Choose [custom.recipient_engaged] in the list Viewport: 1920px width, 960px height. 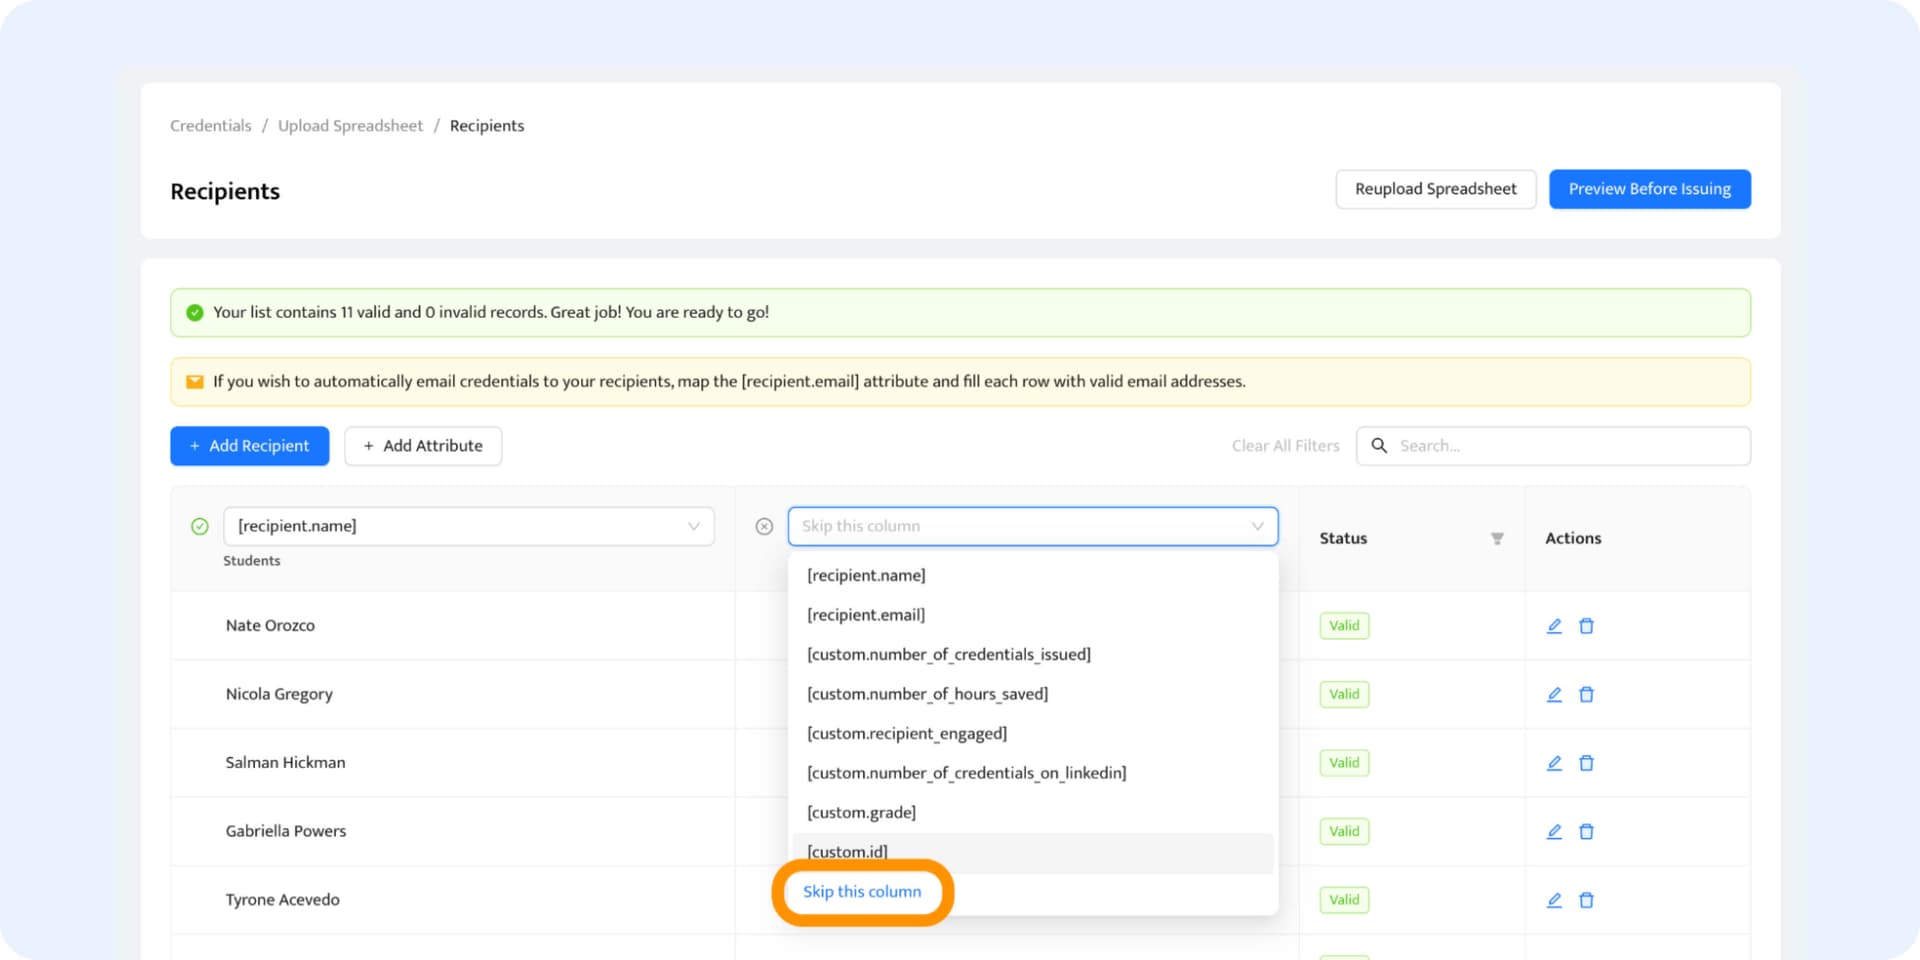coord(906,733)
